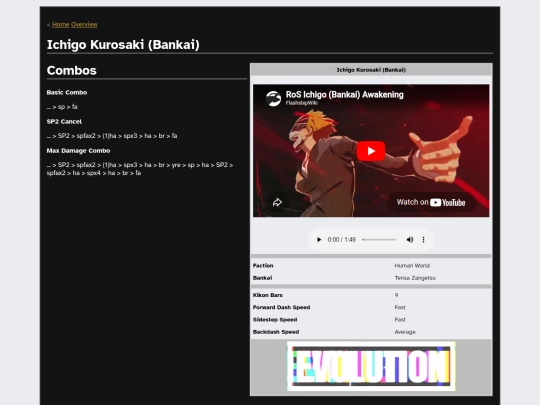Click the Max Damage Combo heading

pyautogui.click(x=78, y=150)
